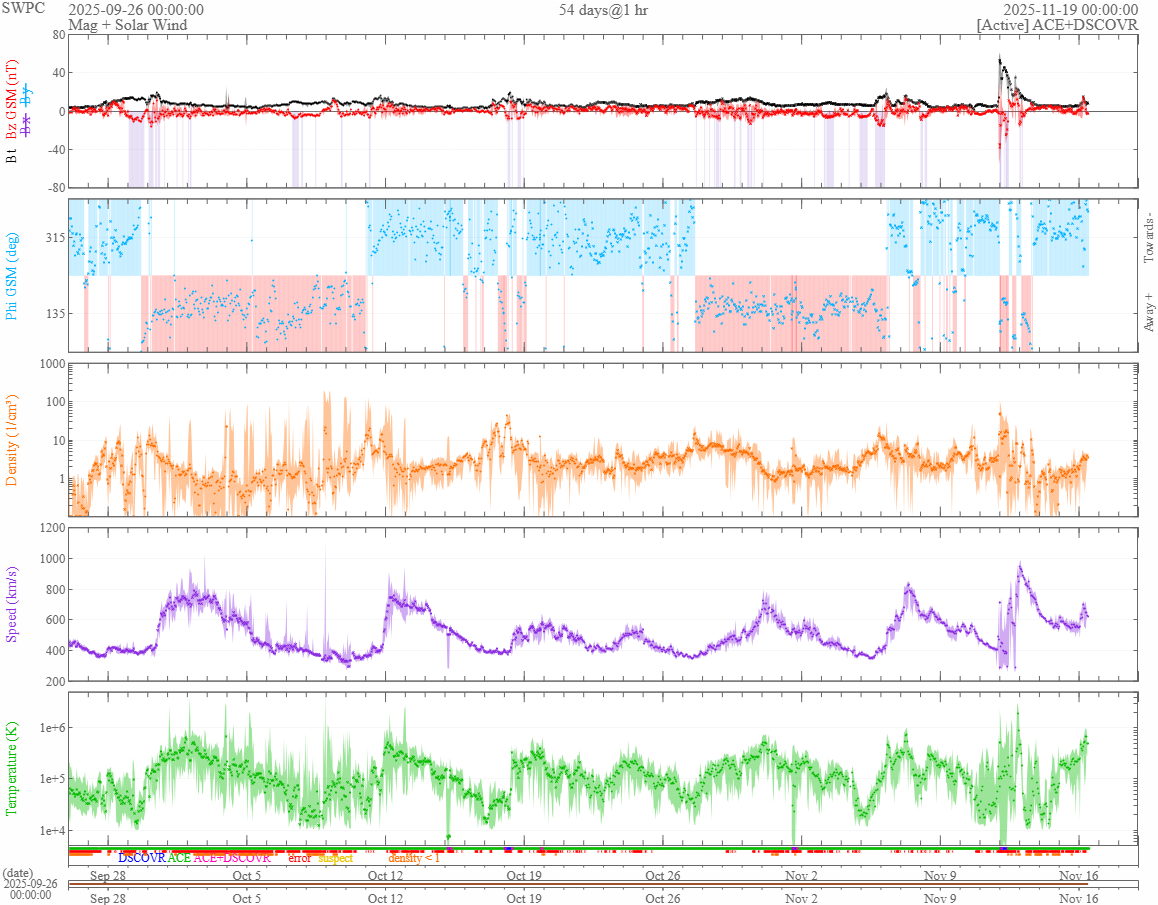Click the 1e+6 tick on Temperature axis
This screenshot has width=1158, height=905.
(x=52, y=728)
